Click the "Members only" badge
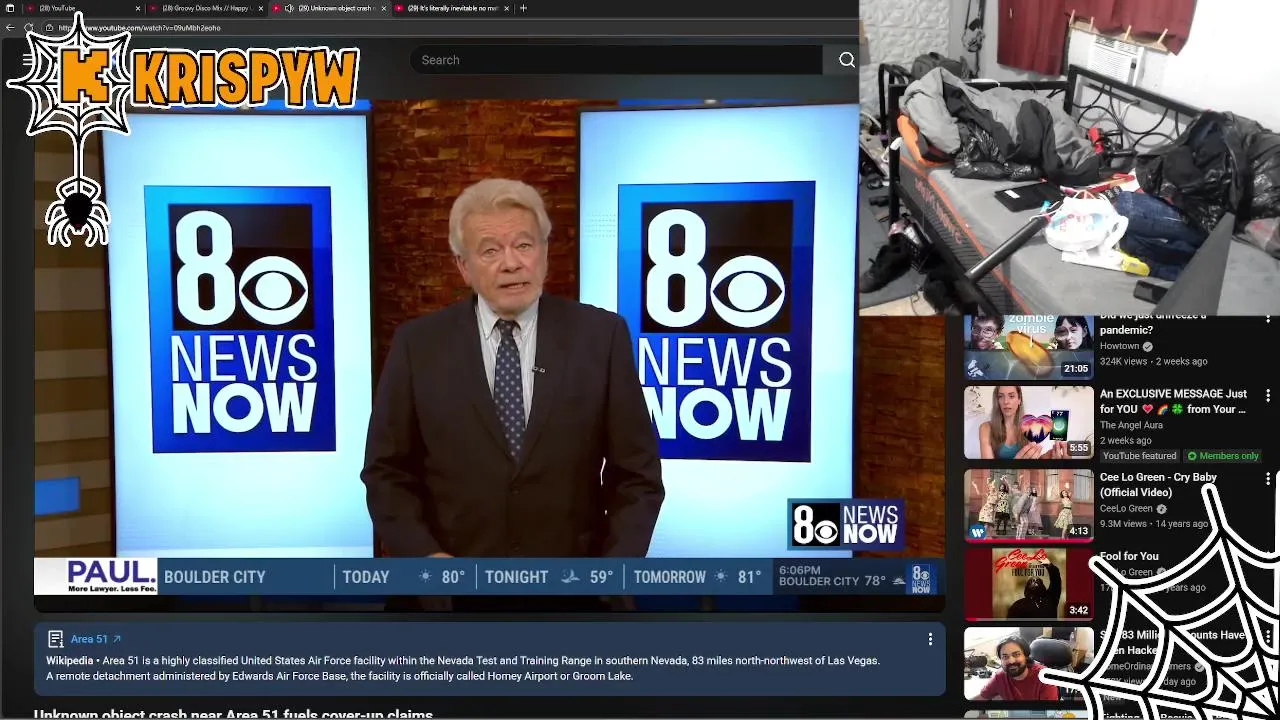This screenshot has height=720, width=1280. [x=1223, y=456]
